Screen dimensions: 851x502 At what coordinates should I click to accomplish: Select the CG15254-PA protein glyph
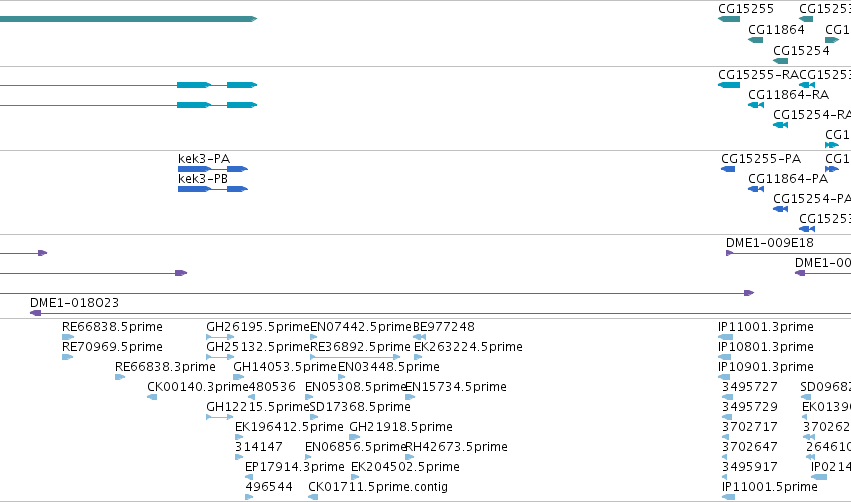pos(780,209)
